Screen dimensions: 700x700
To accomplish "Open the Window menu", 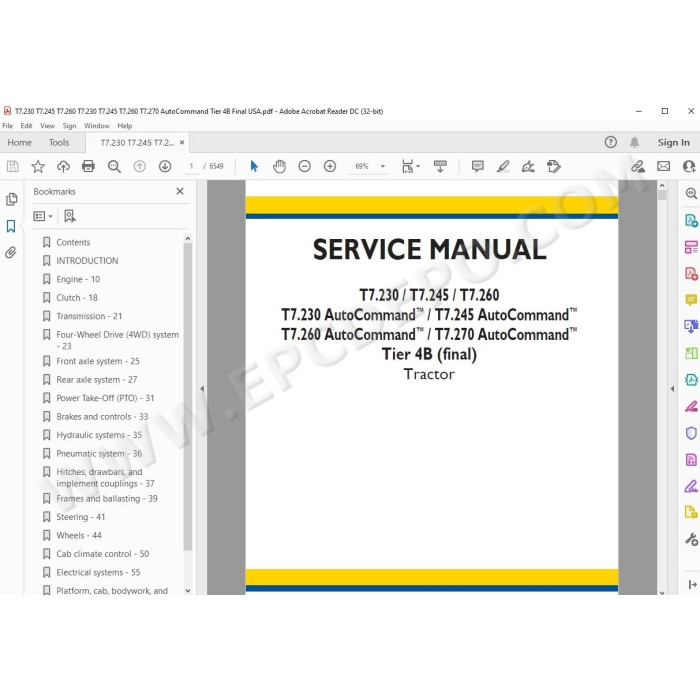I will coord(96,126).
